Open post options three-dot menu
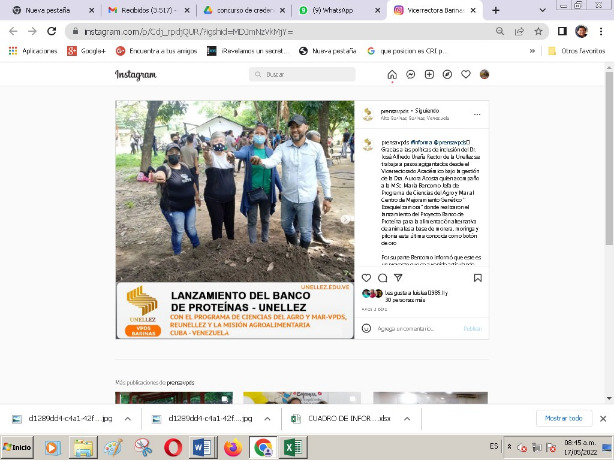The width and height of the screenshot is (614, 460). click(x=477, y=115)
